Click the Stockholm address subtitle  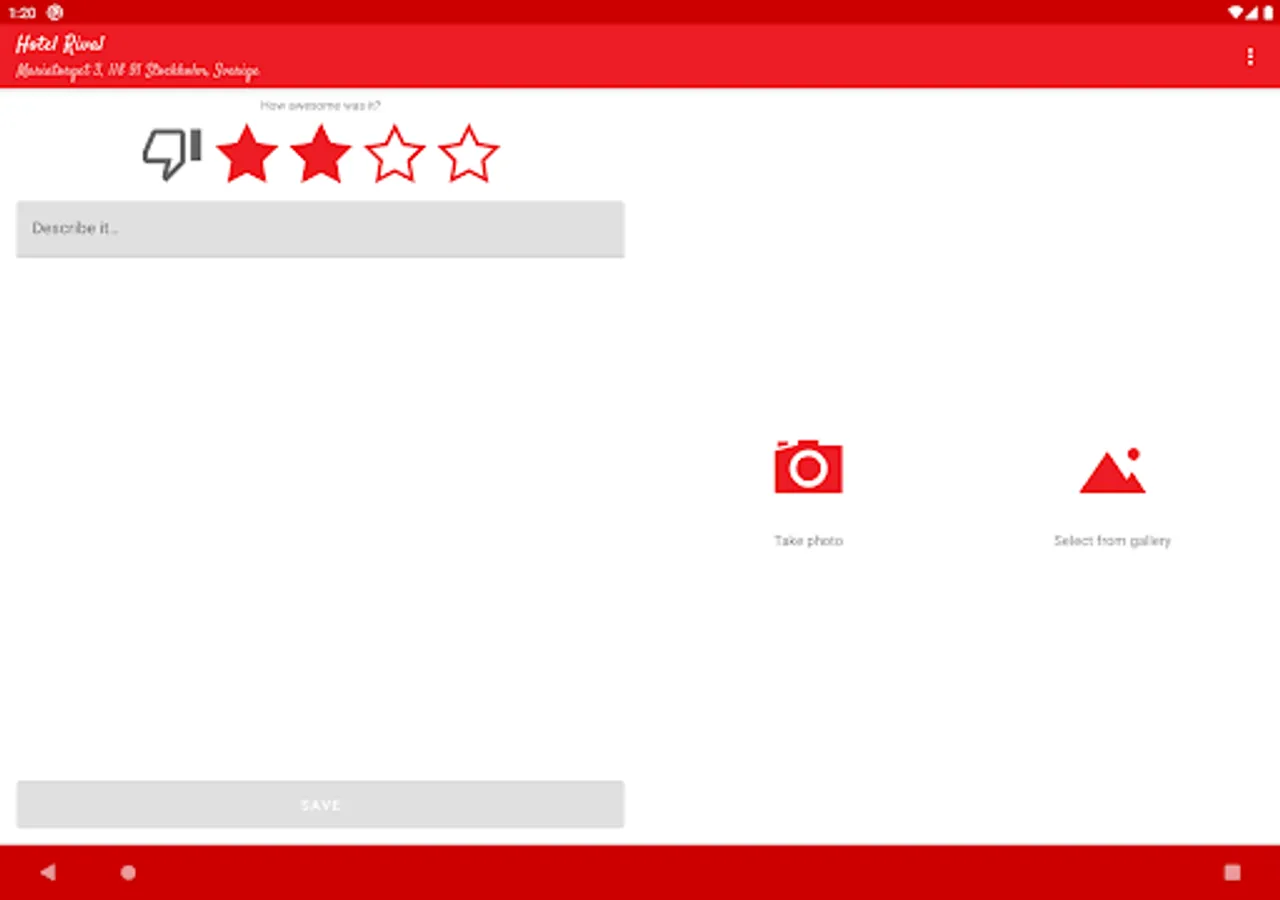point(138,71)
